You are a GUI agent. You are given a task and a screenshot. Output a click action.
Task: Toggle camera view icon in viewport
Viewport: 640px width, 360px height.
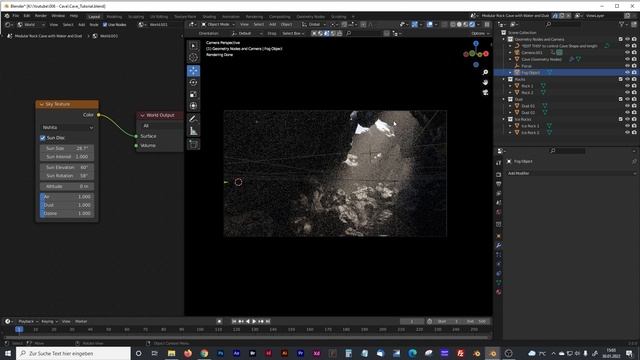485,93
